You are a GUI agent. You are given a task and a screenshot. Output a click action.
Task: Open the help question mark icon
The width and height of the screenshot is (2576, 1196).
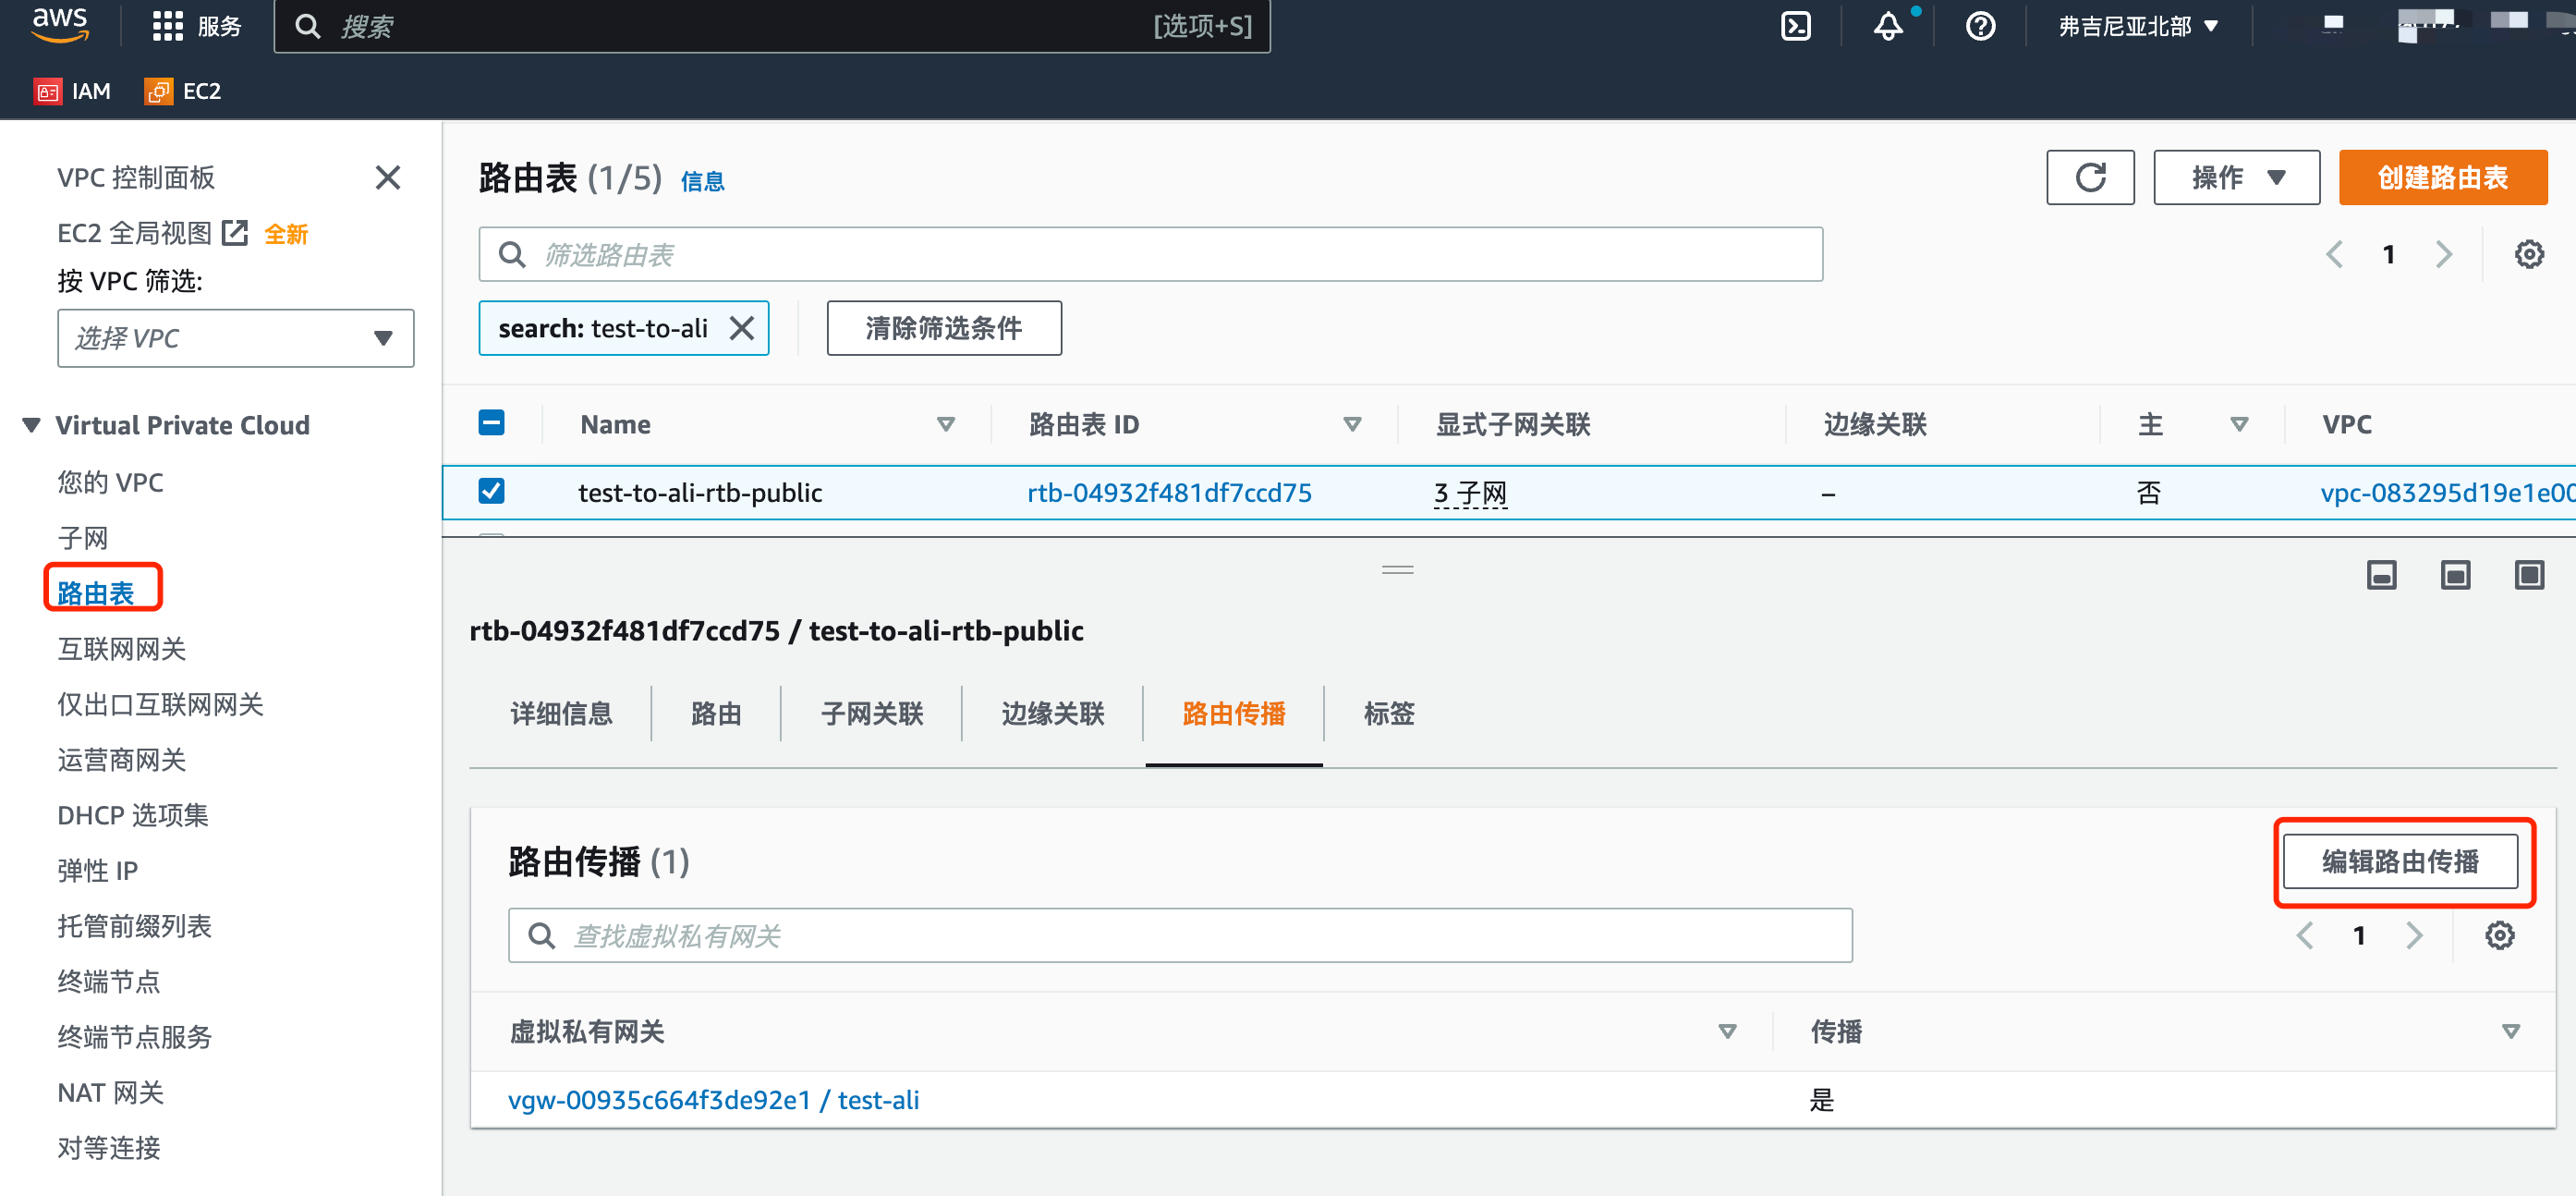coord(1980,26)
